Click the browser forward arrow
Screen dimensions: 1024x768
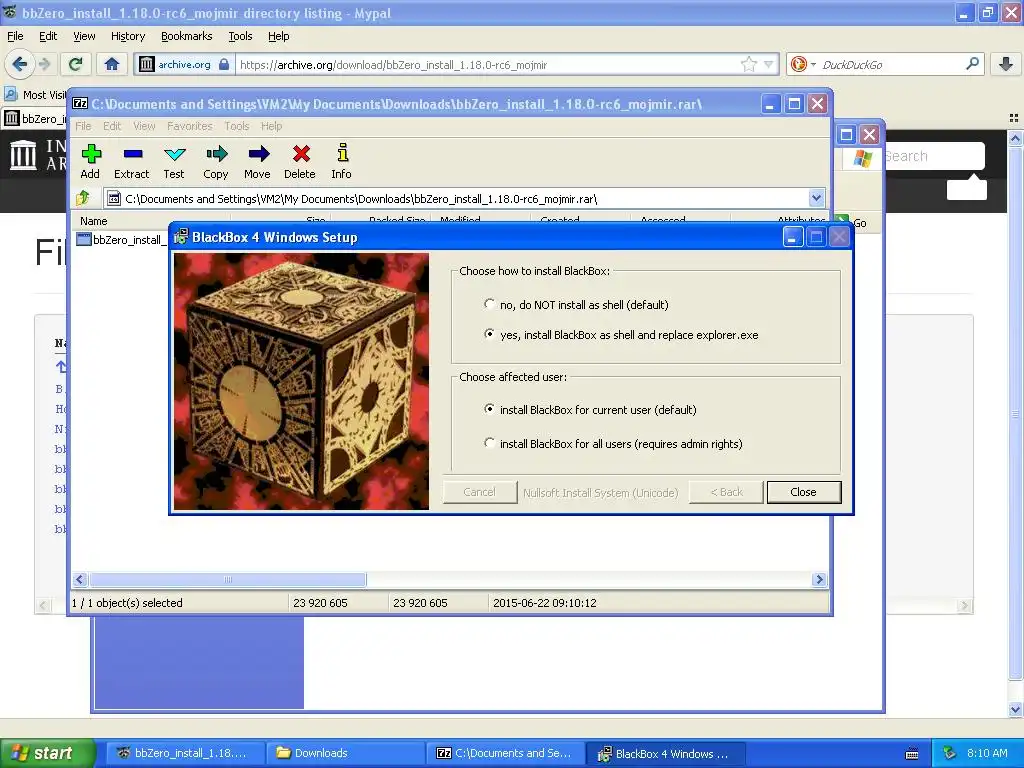(x=44, y=64)
